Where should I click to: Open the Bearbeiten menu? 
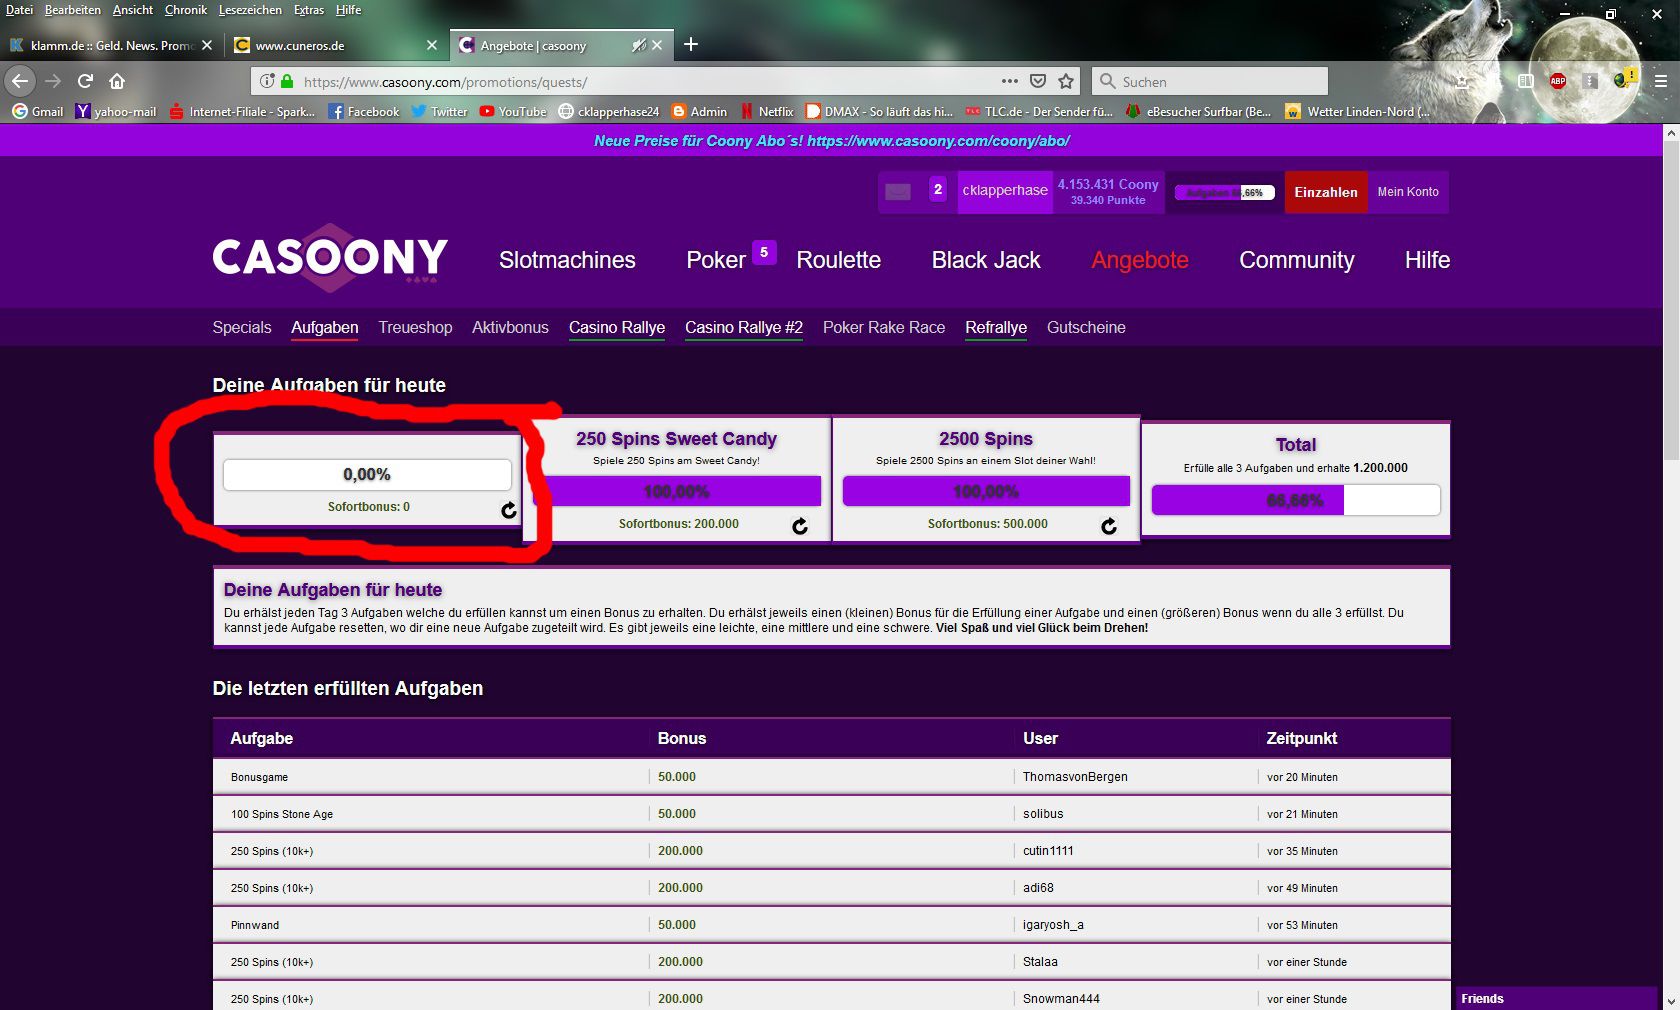point(73,10)
